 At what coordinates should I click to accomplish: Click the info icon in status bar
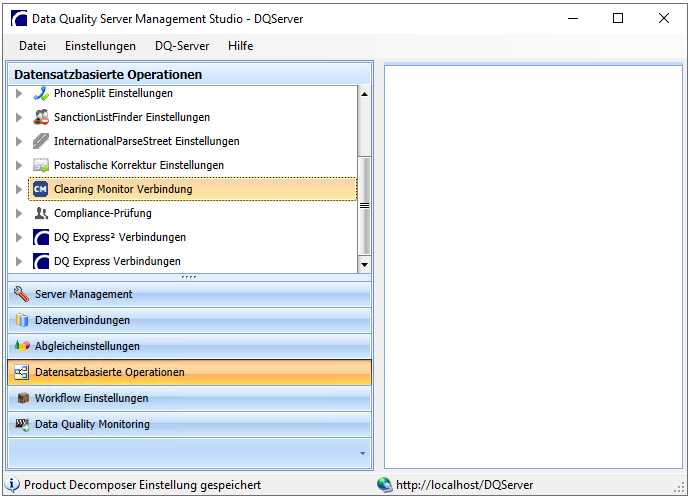tap(12, 485)
